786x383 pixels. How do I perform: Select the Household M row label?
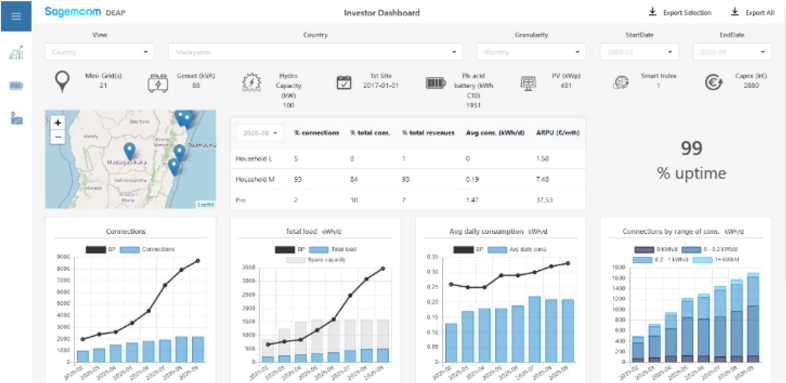pyautogui.click(x=255, y=179)
